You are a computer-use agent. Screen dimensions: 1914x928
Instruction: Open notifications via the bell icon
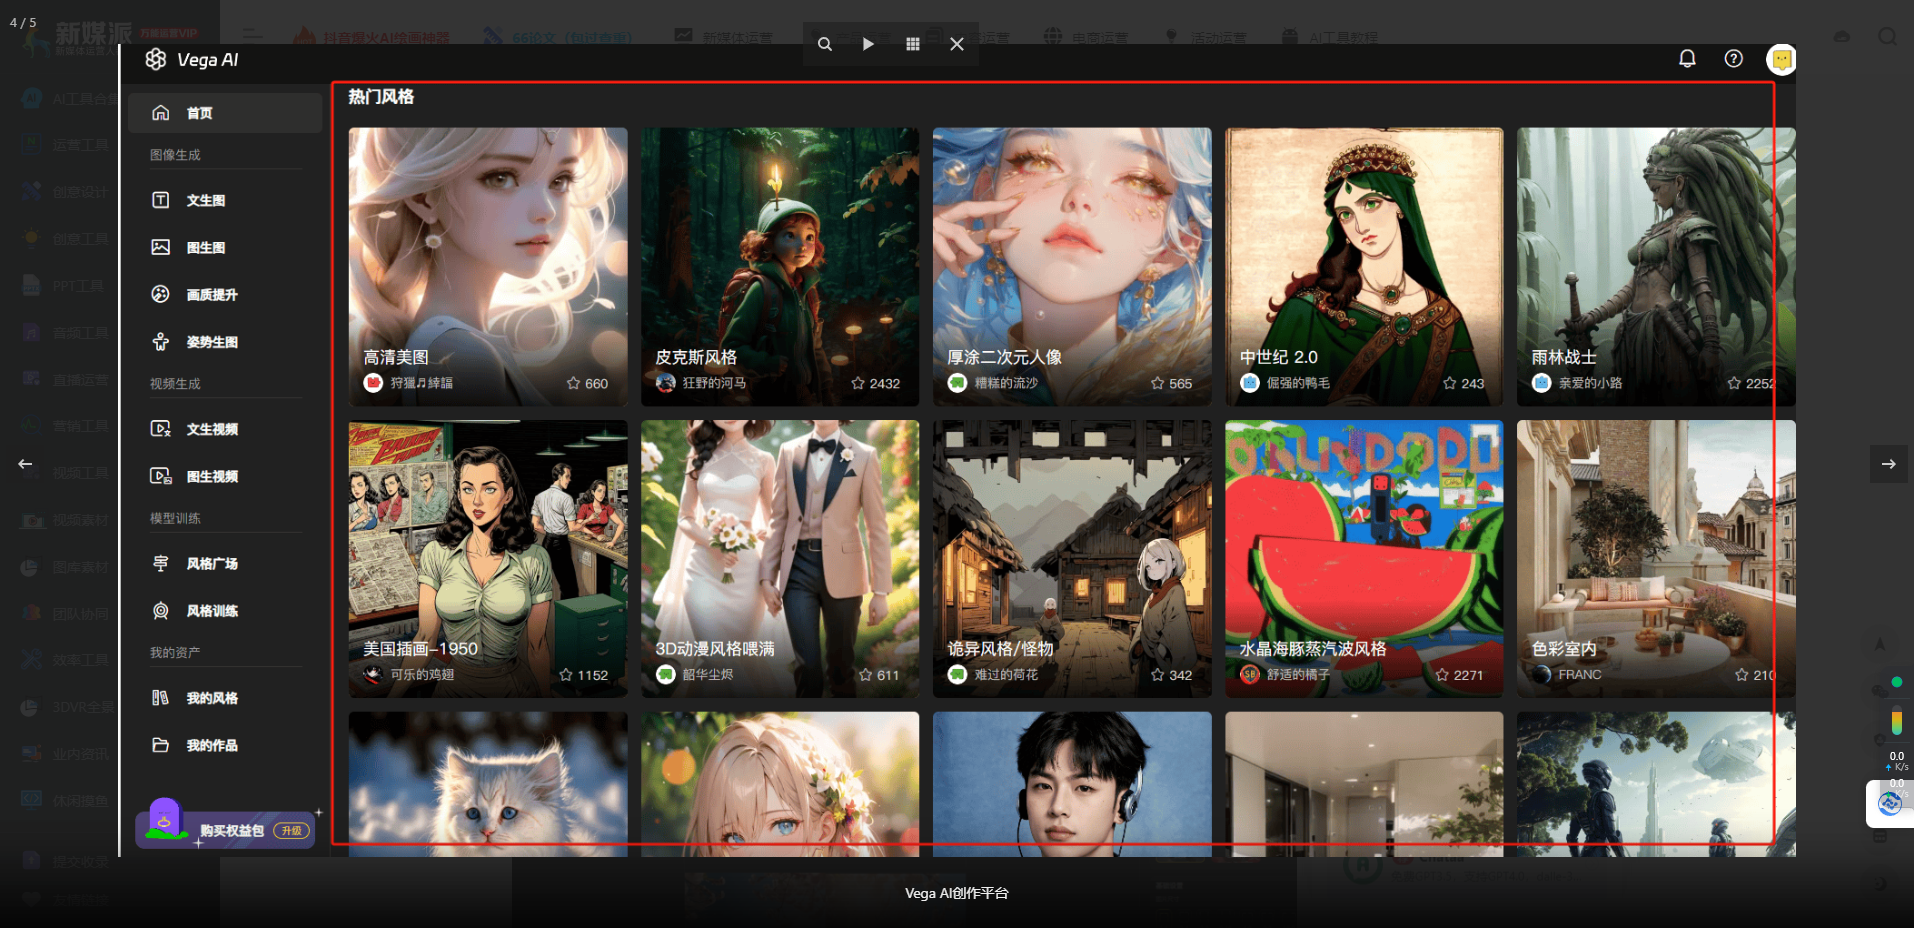(x=1687, y=59)
